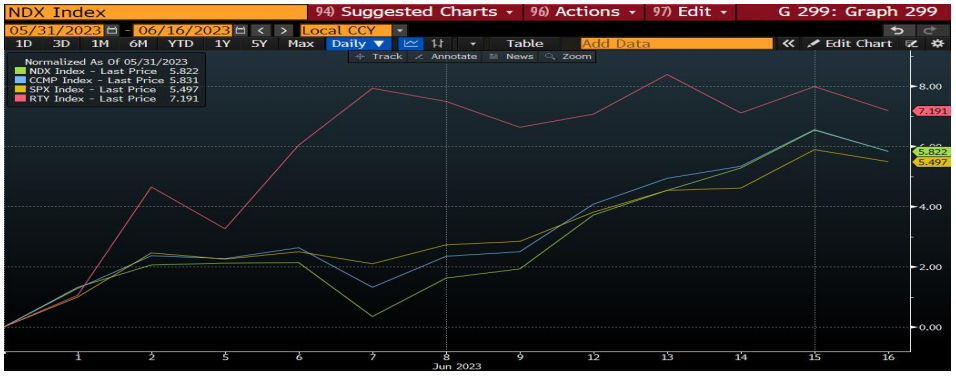956x376 pixels.
Task: Click the end date field 06/16/2023
Action: pyautogui.click(x=183, y=30)
